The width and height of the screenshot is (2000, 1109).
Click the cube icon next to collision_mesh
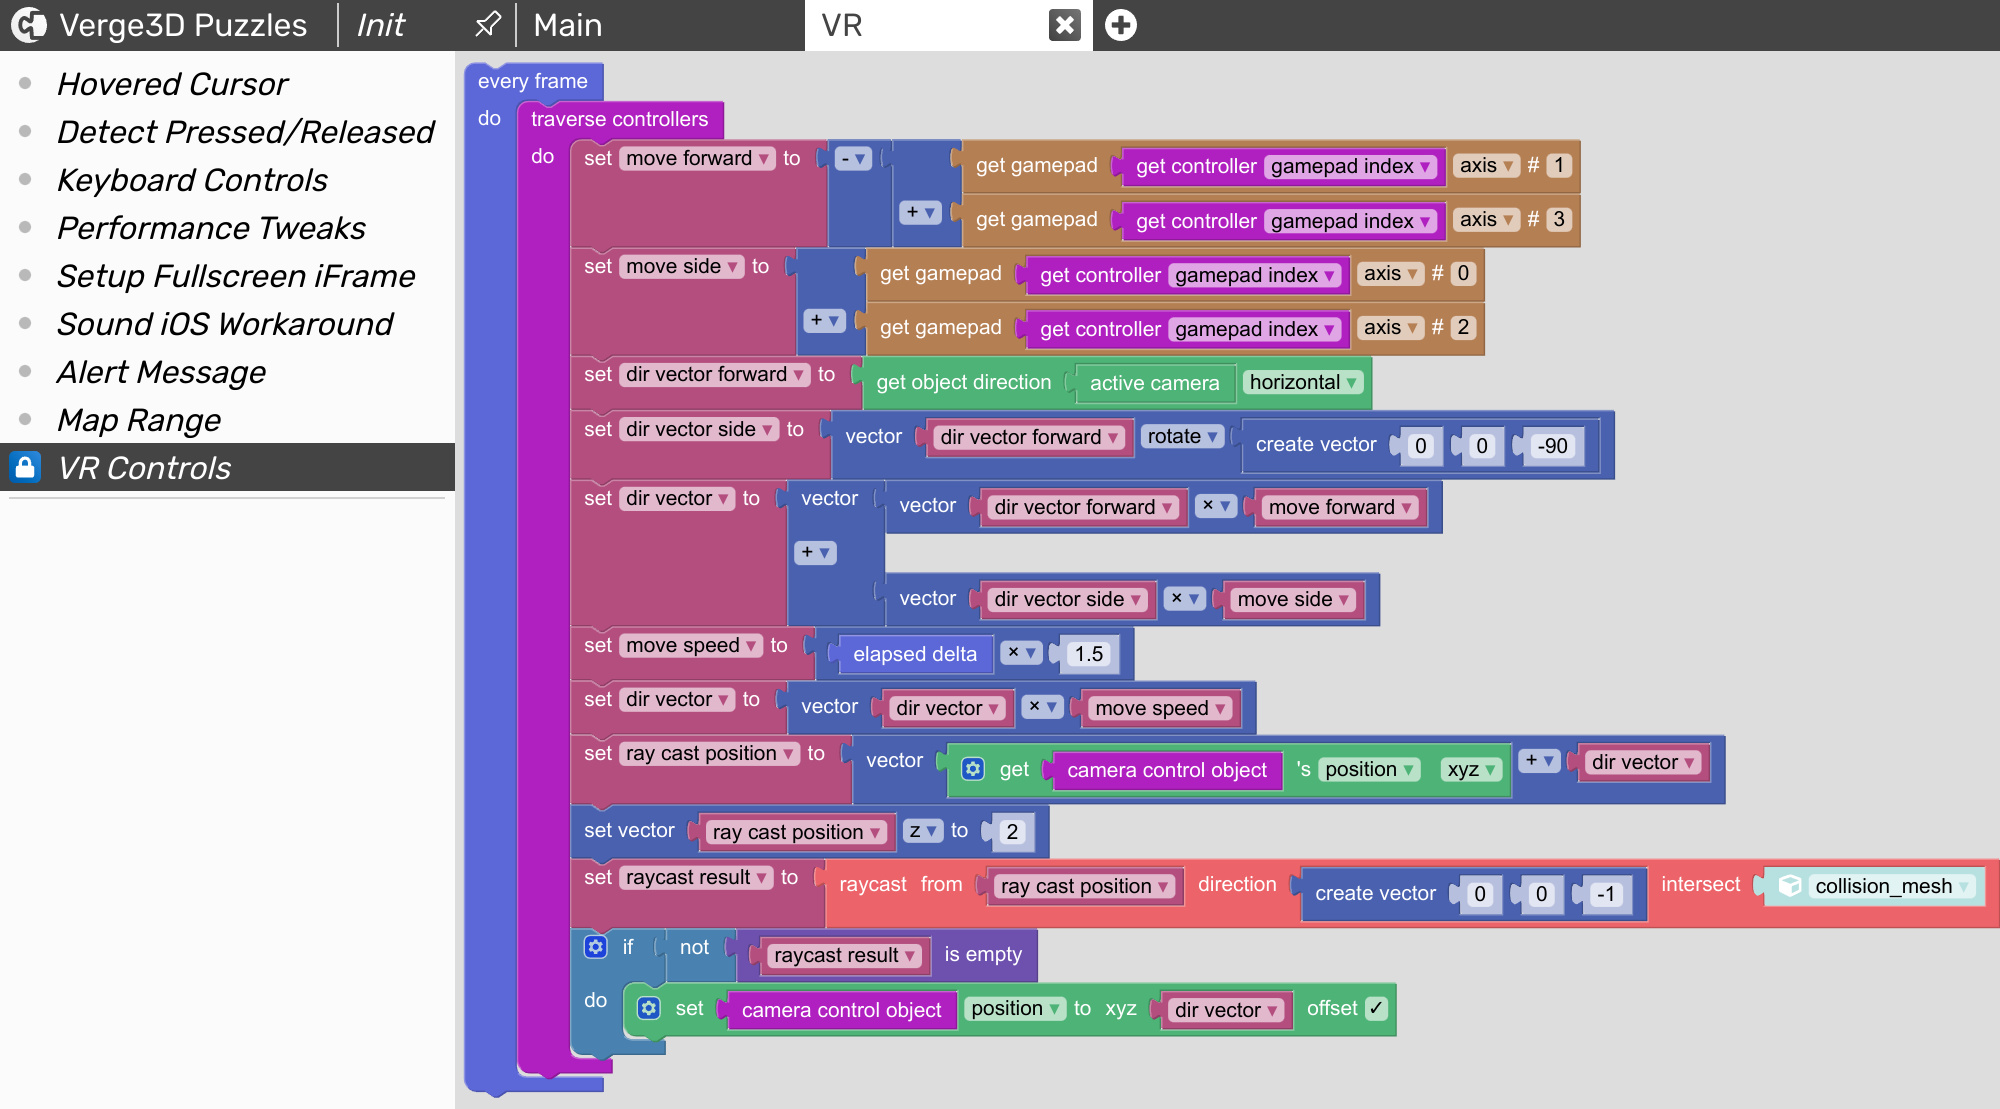coord(1790,886)
